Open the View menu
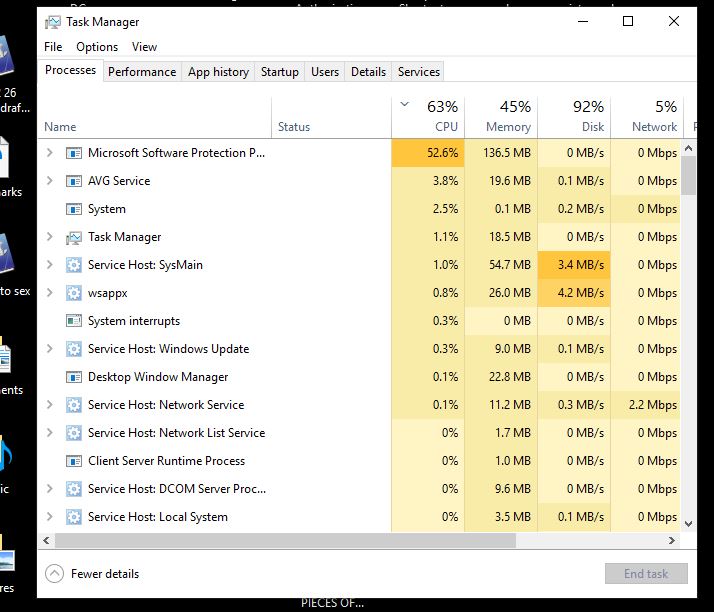This screenshot has width=714, height=612. click(x=144, y=47)
